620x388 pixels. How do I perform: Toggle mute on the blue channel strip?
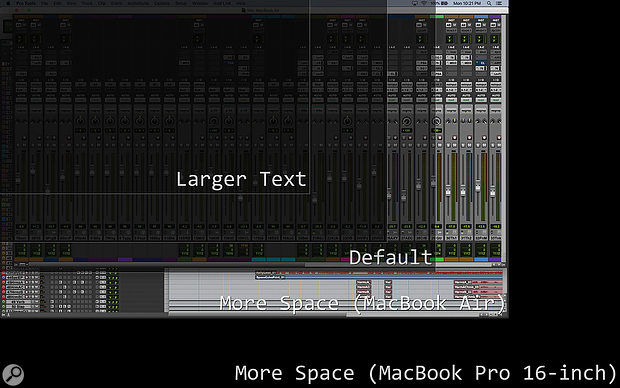pos(484,145)
